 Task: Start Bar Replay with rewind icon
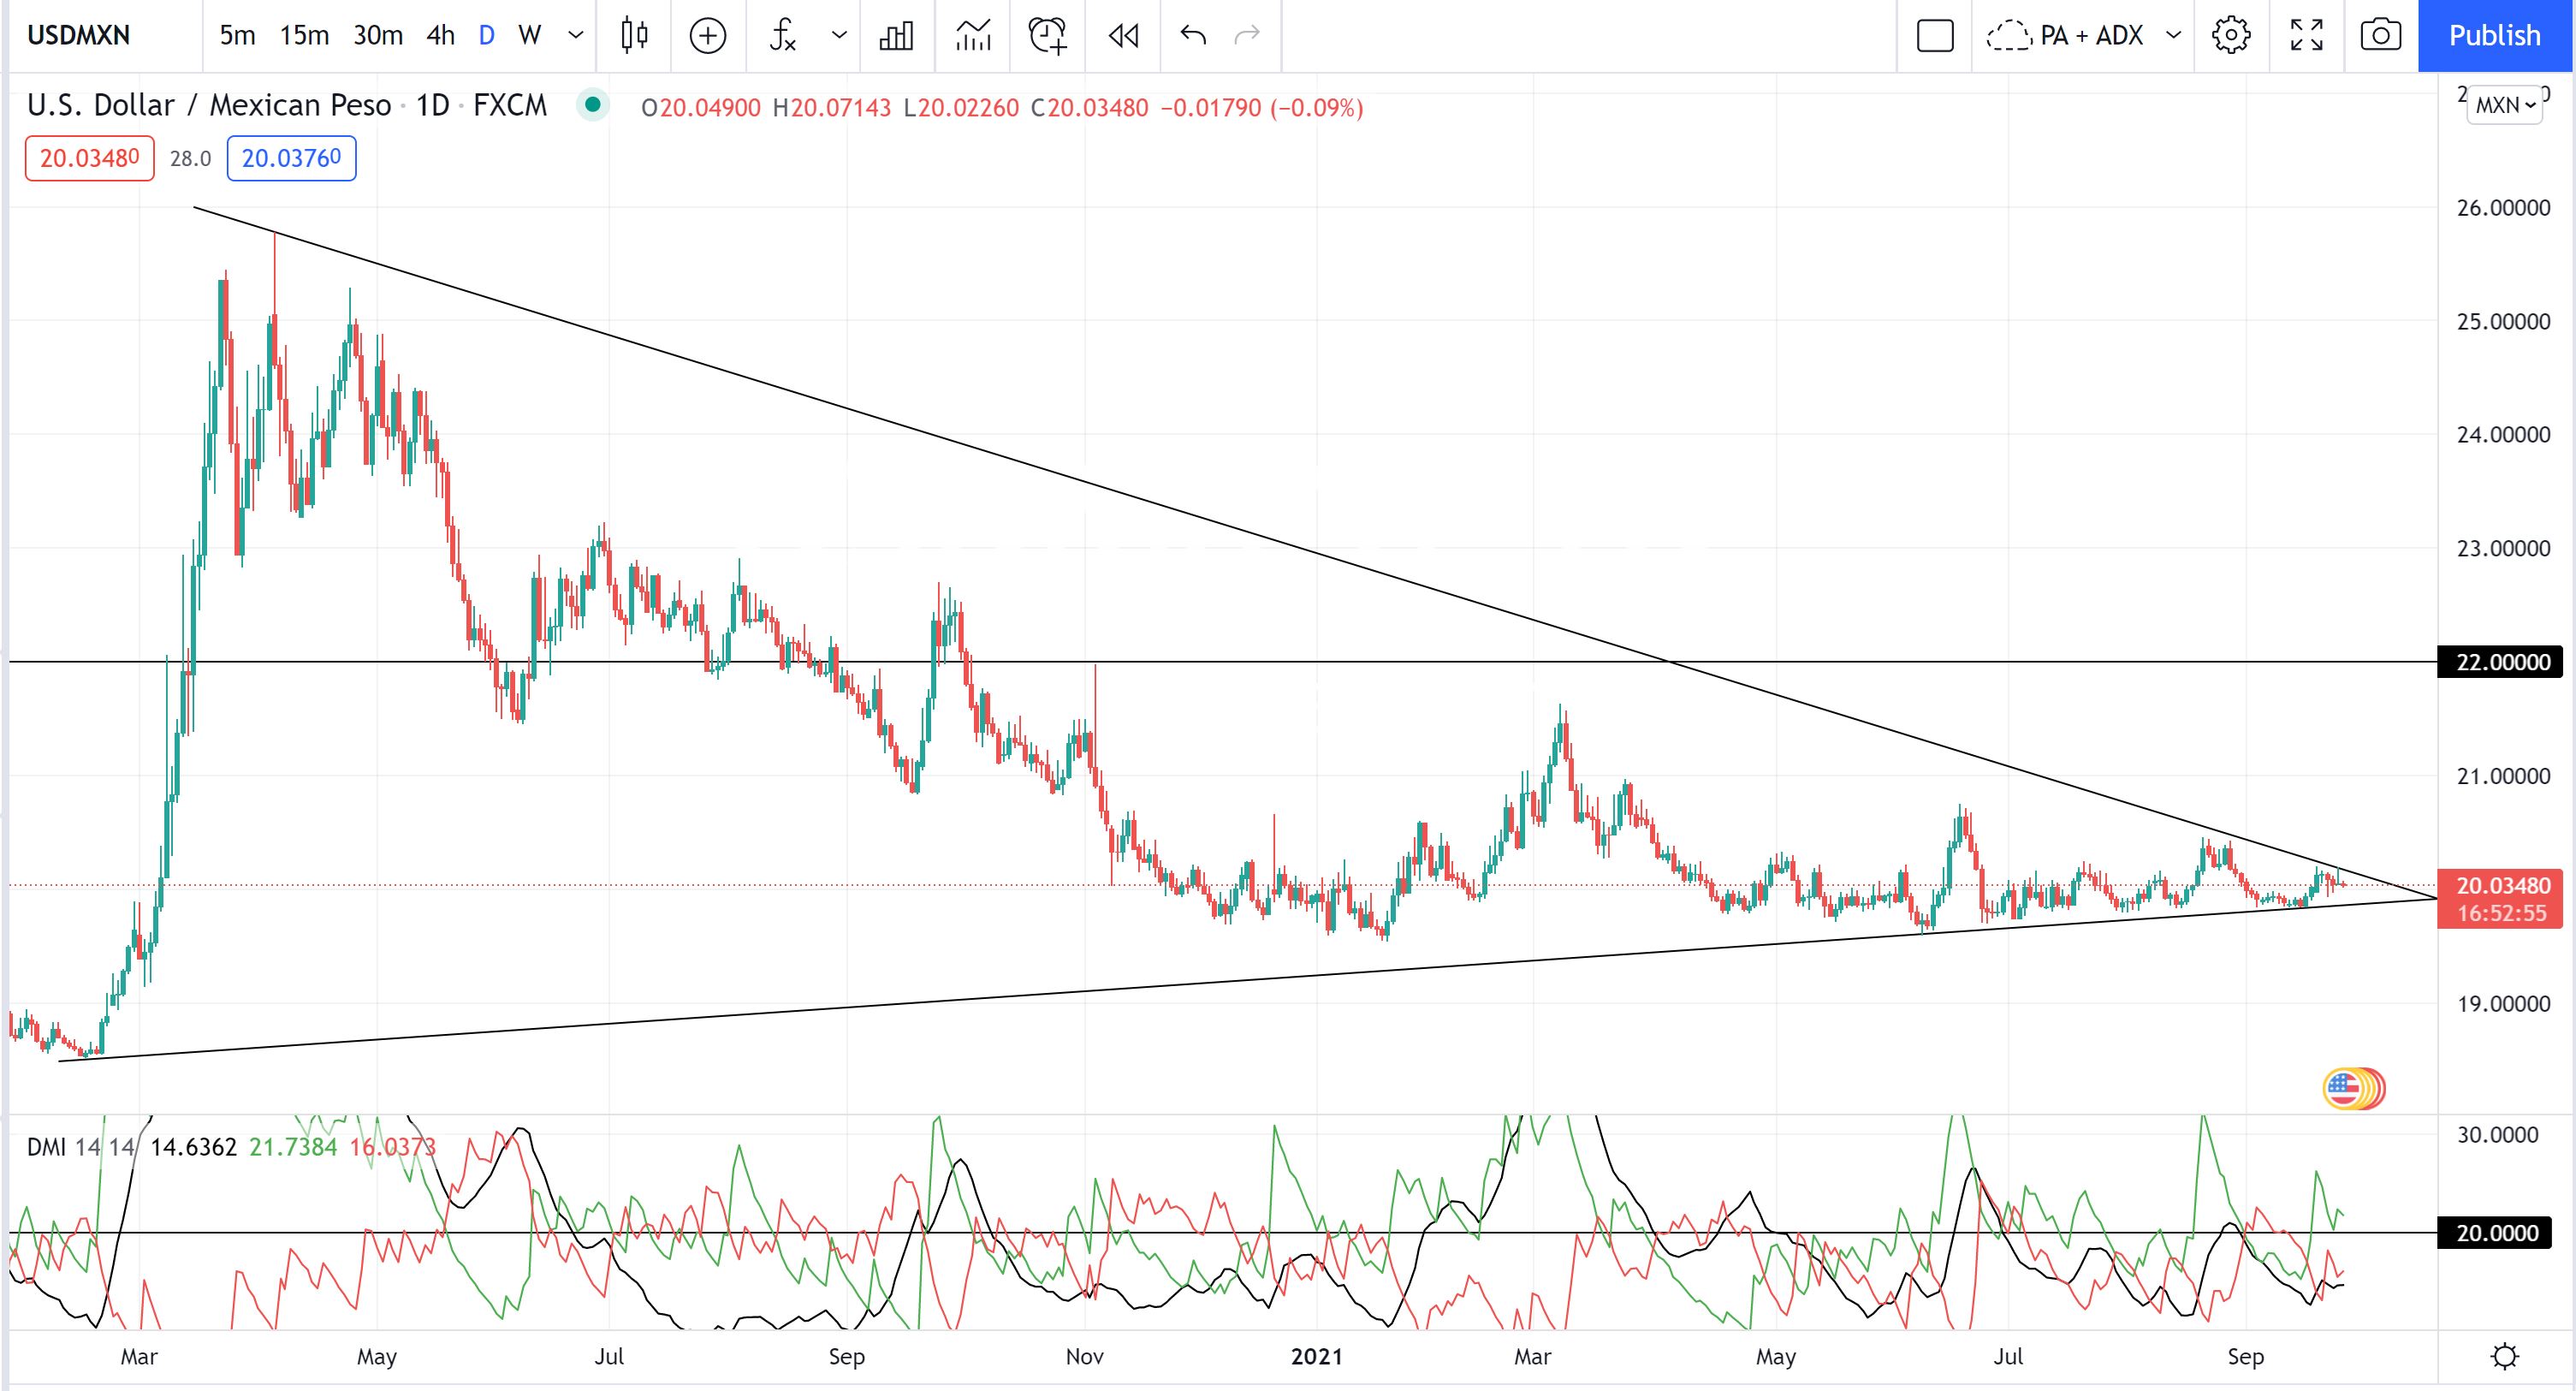[x=1123, y=35]
